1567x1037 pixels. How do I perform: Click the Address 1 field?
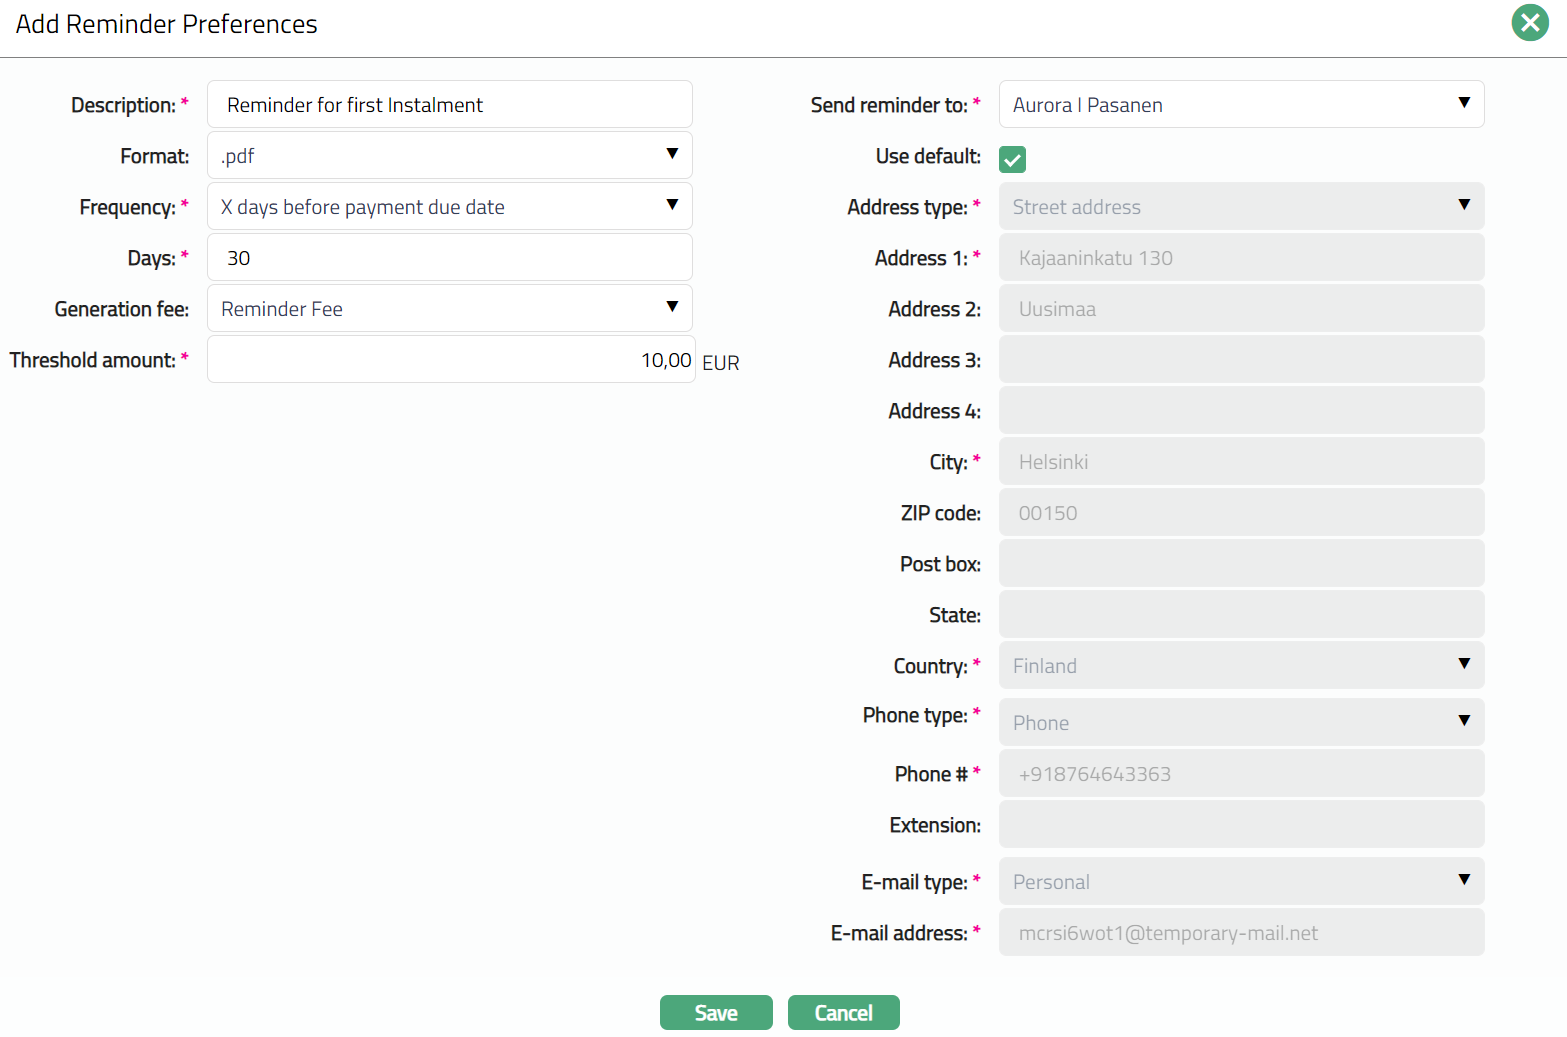pos(1240,258)
